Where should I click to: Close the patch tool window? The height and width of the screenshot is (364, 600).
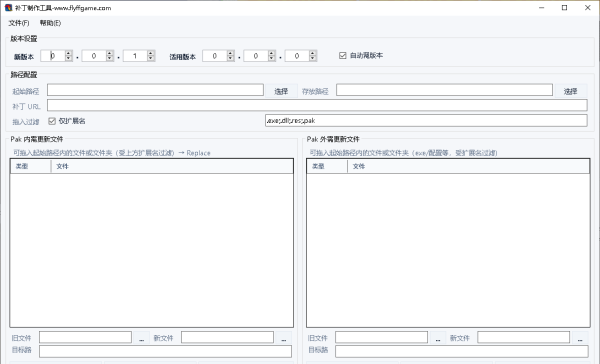point(588,8)
